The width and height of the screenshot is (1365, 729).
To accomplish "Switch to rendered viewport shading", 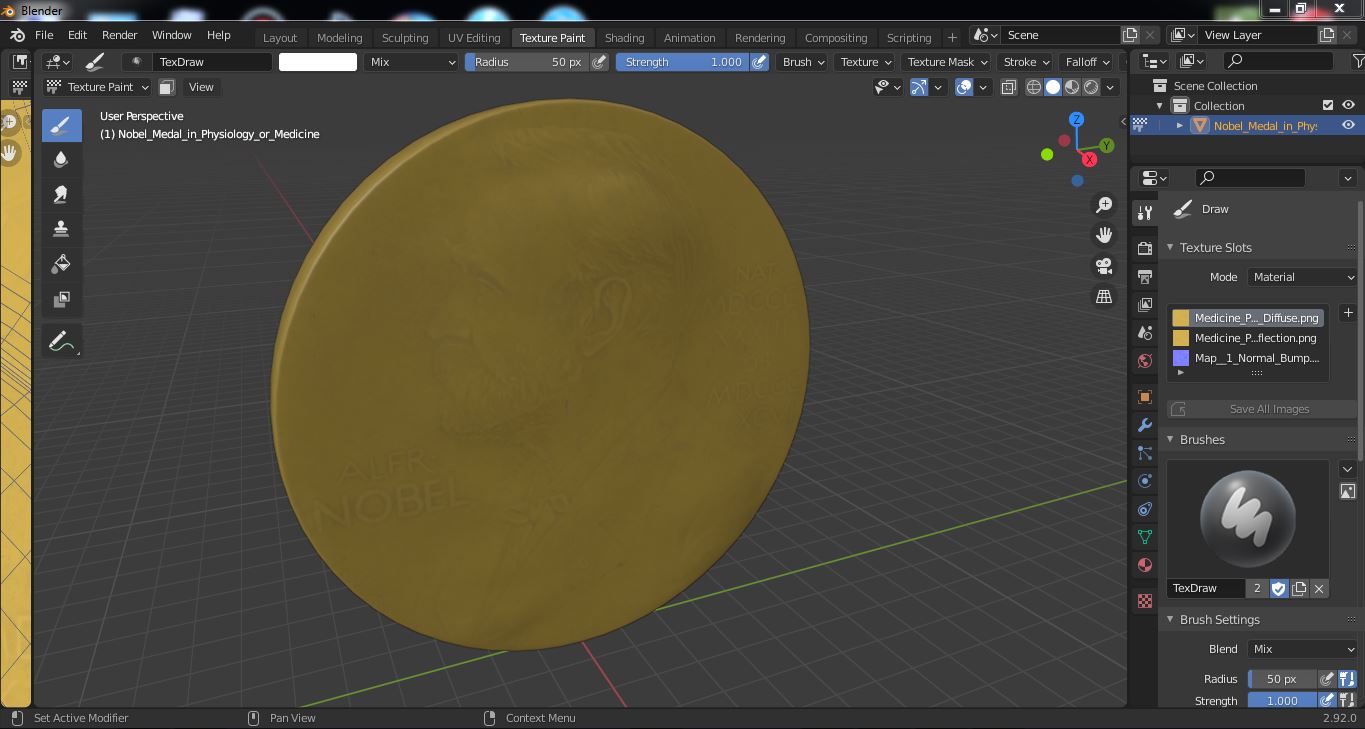I will coord(1091,87).
